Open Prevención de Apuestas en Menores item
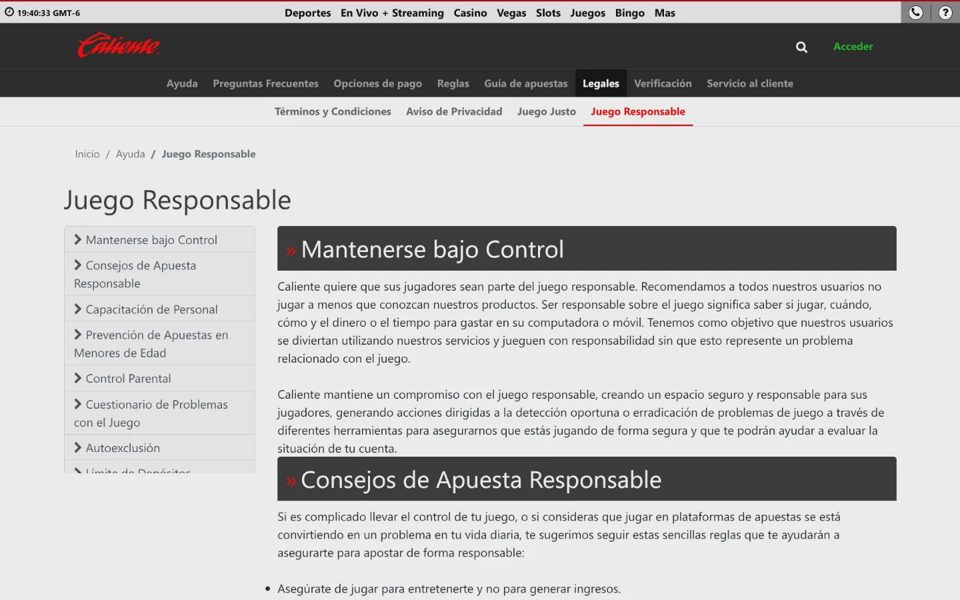Viewport: 960px width, 600px height. coord(159,343)
